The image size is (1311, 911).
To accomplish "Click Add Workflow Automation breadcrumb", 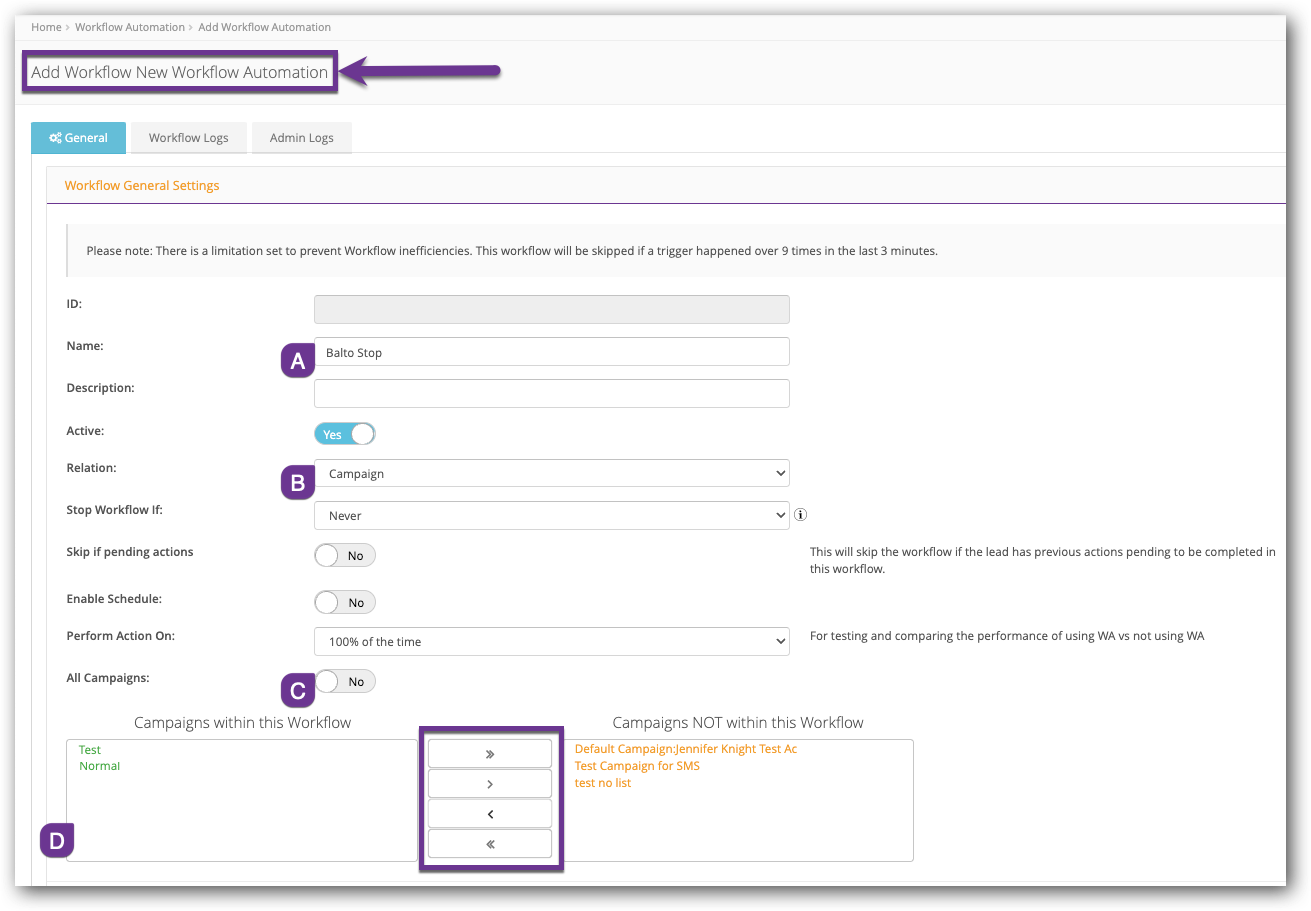I will pyautogui.click(x=265, y=27).
